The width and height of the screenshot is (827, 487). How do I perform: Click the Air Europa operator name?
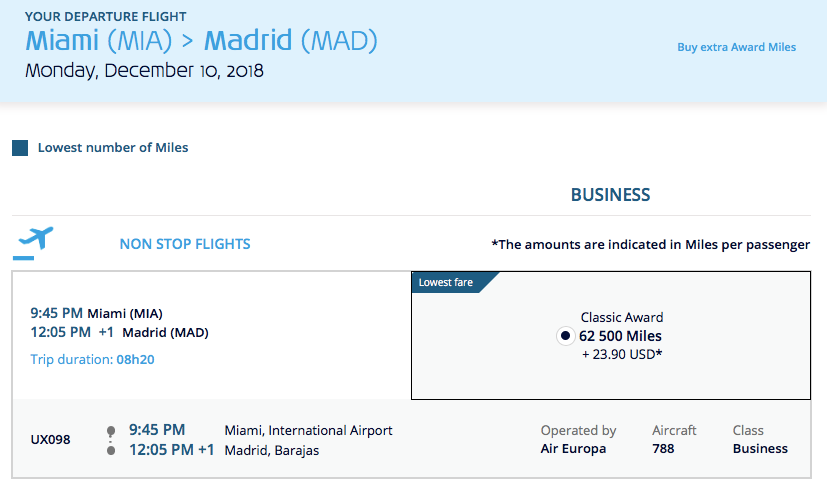pos(573,449)
